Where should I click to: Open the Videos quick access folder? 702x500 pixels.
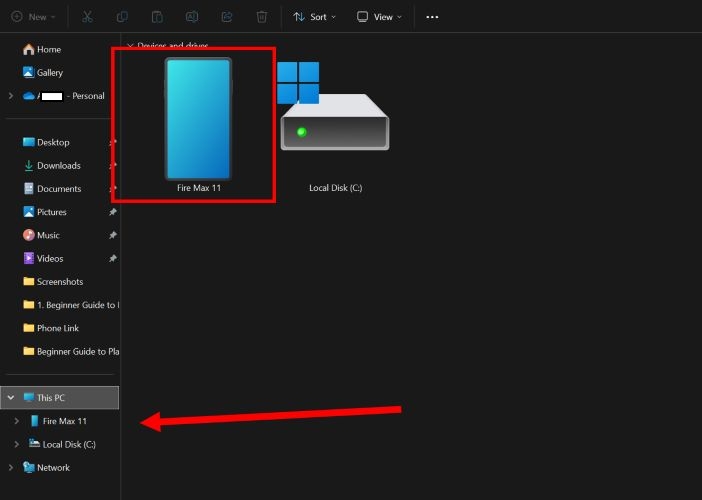click(43, 259)
